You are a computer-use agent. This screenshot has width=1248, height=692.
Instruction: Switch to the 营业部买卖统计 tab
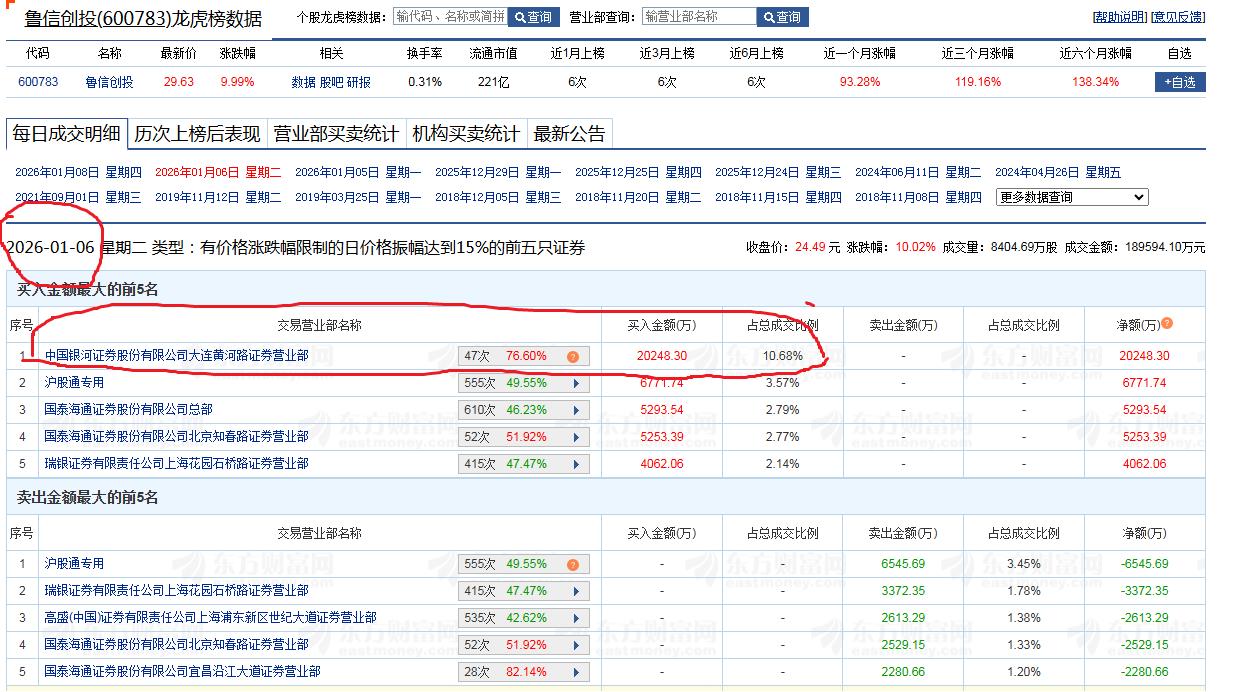coord(336,133)
